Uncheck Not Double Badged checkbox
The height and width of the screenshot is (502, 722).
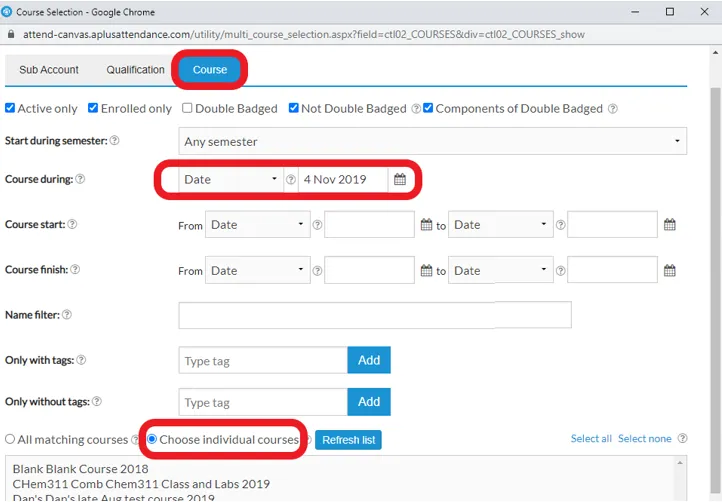pyautogui.click(x=293, y=108)
